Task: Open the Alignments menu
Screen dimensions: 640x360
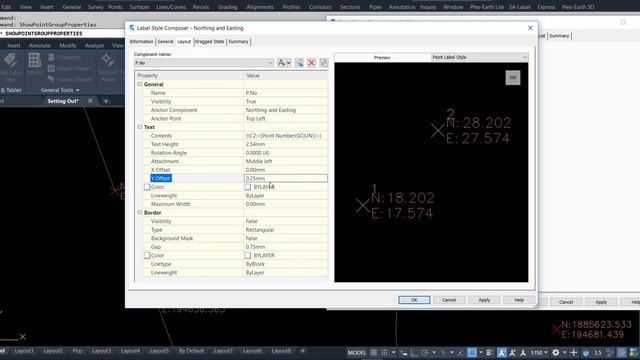Action: [x=260, y=7]
